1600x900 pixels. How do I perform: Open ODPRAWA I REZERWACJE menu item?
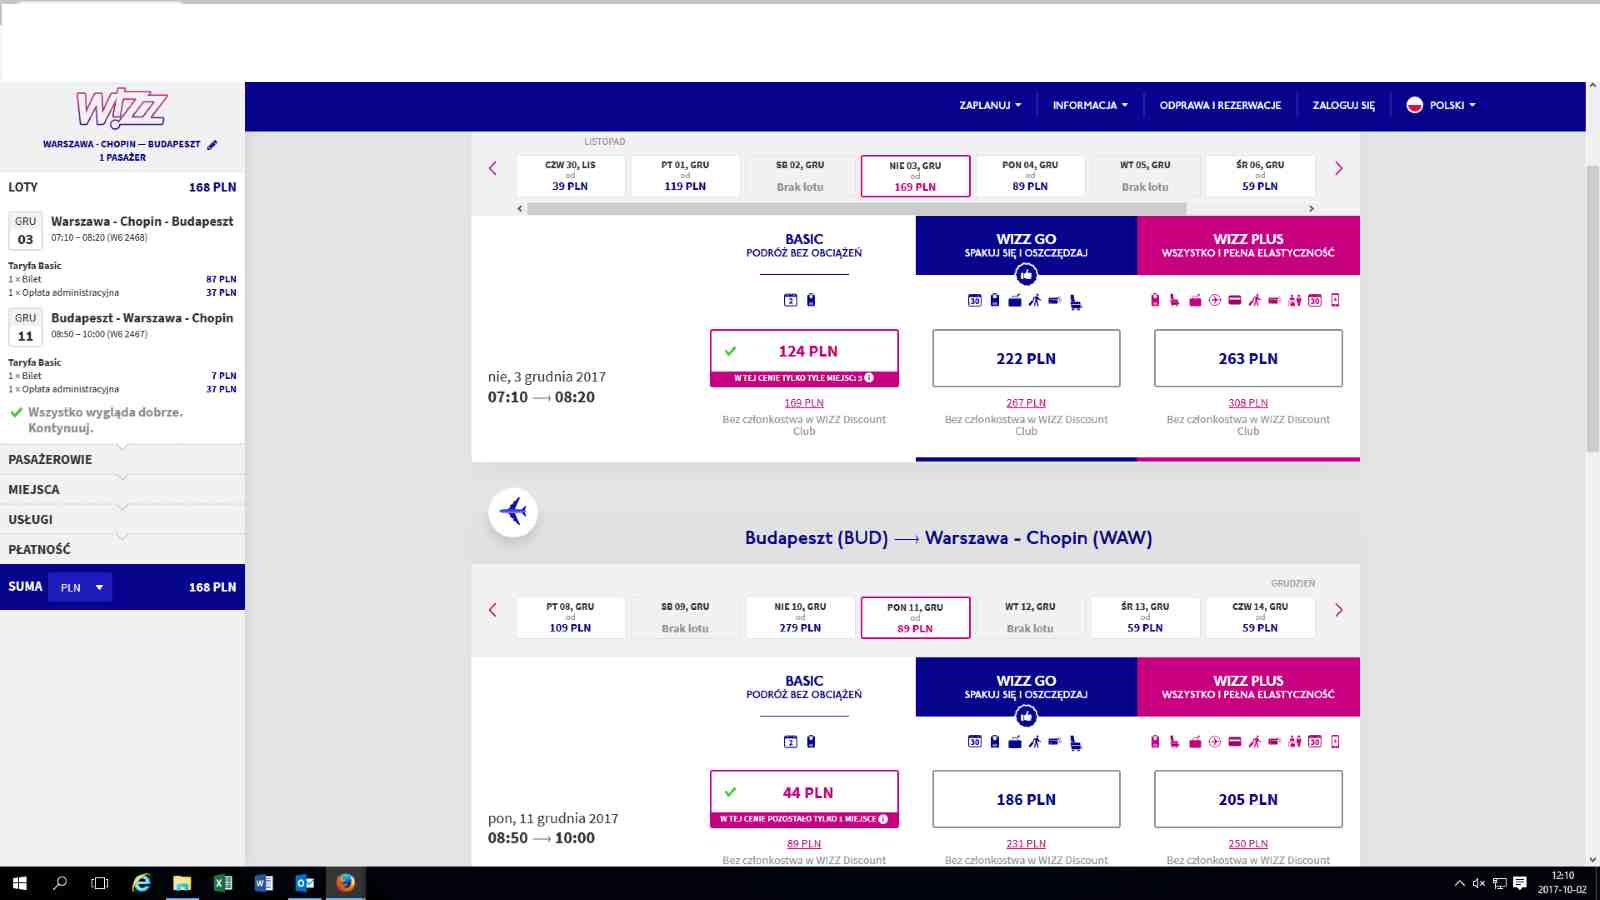[1220, 105]
